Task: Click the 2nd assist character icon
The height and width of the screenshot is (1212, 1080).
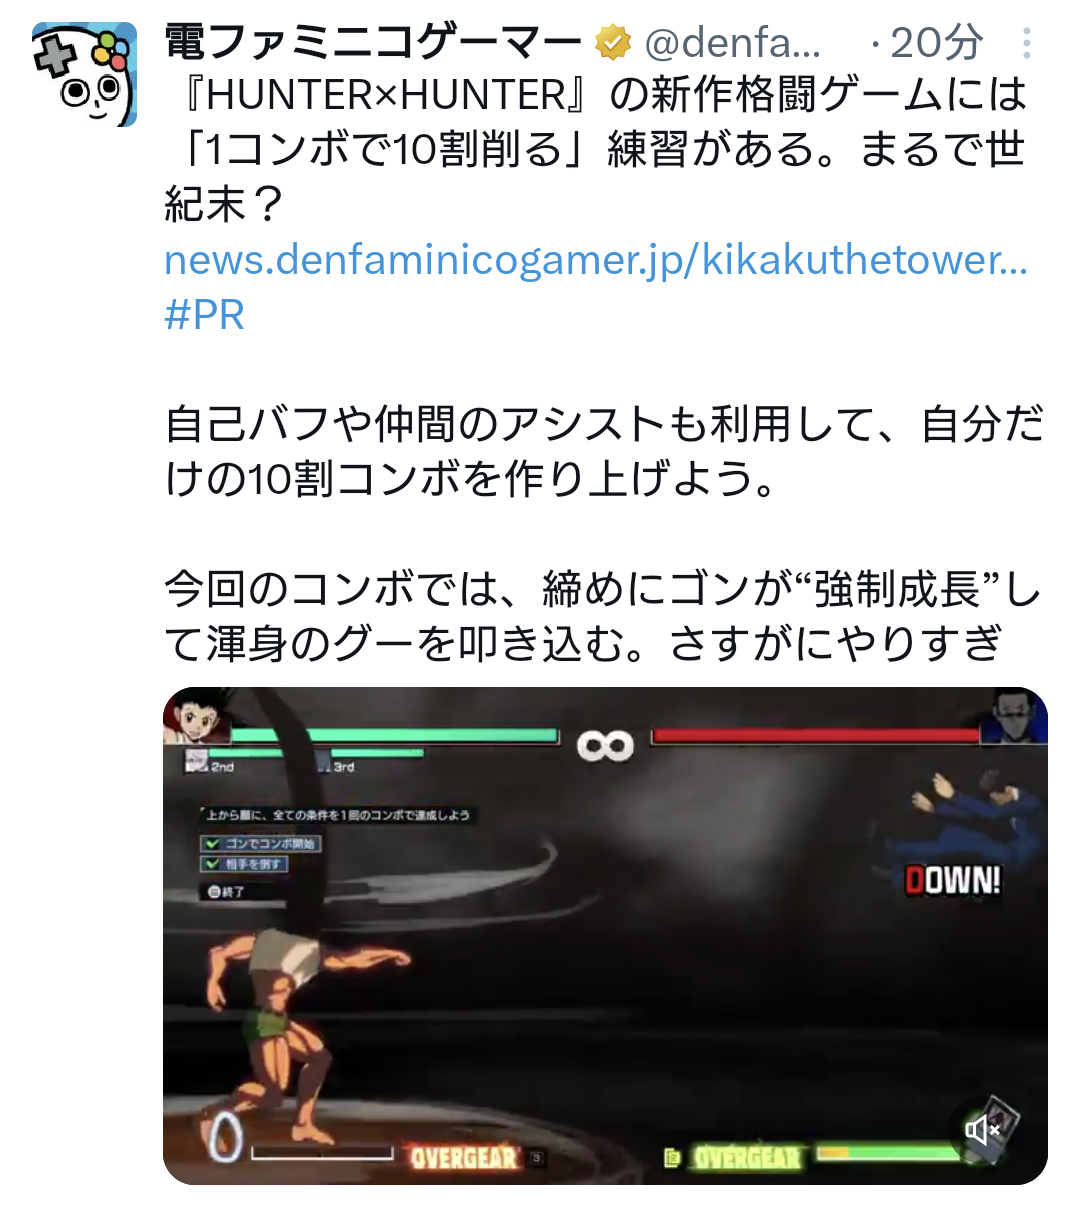Action: click(x=197, y=760)
